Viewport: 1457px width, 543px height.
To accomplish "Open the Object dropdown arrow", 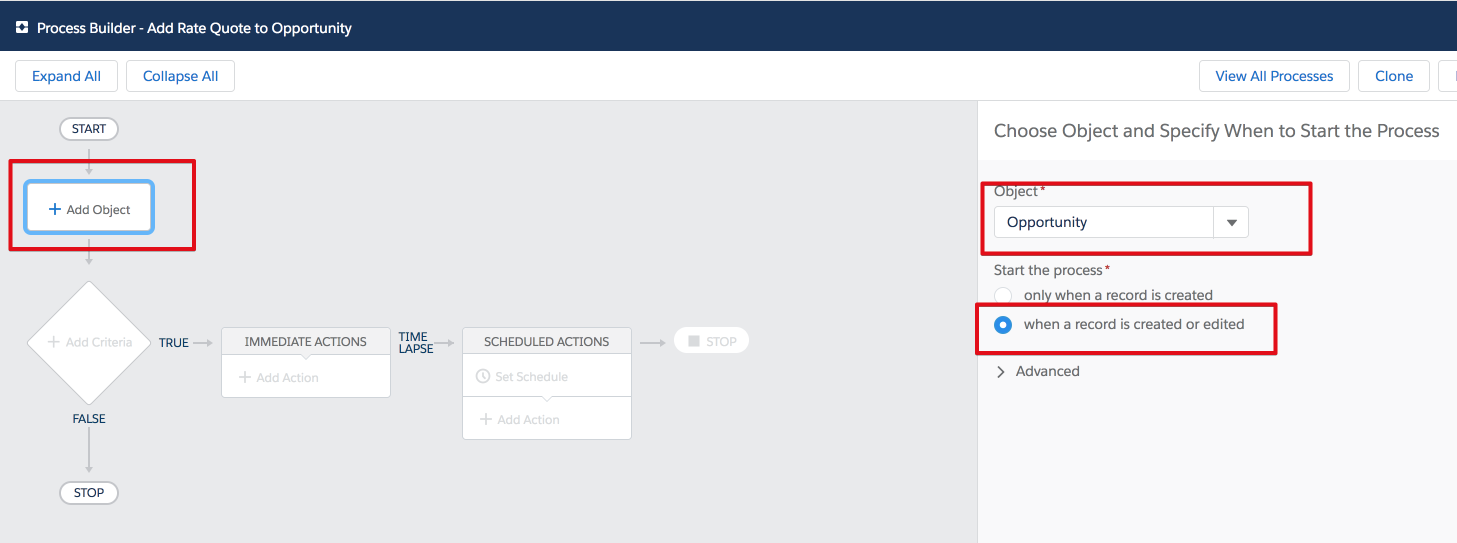I will tap(1231, 222).
